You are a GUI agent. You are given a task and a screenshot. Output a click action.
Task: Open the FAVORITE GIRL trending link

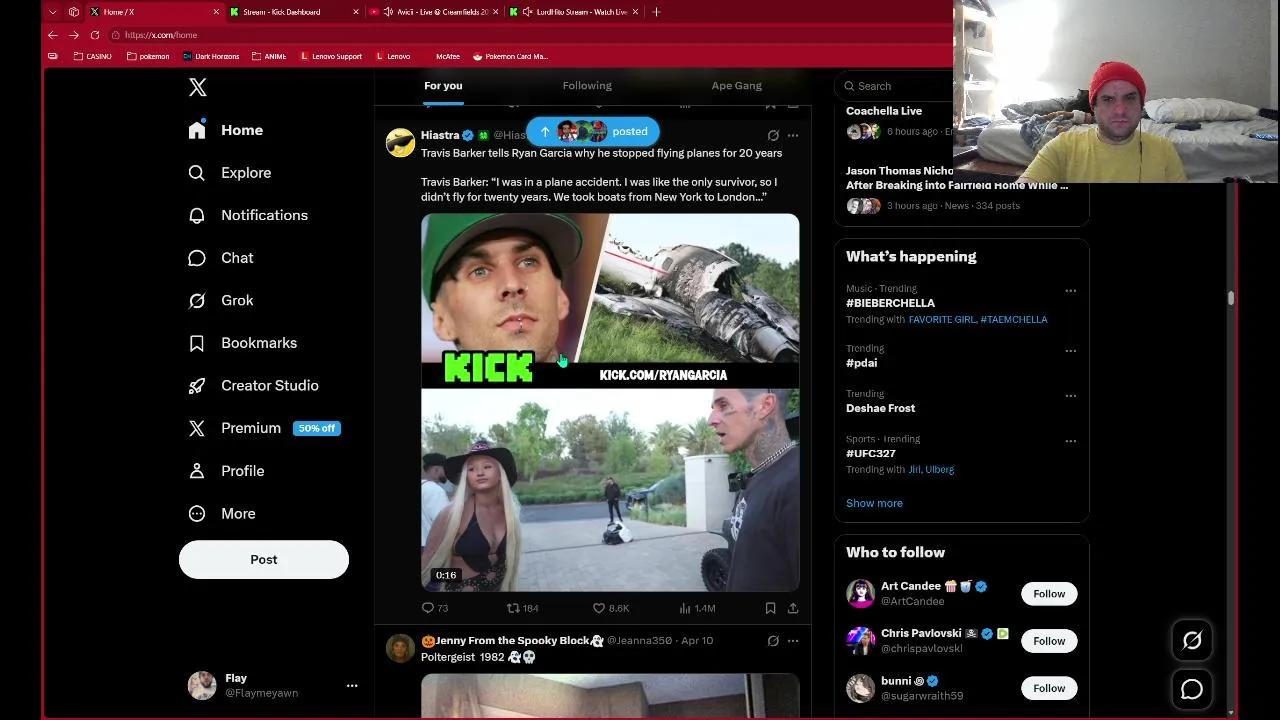point(941,320)
